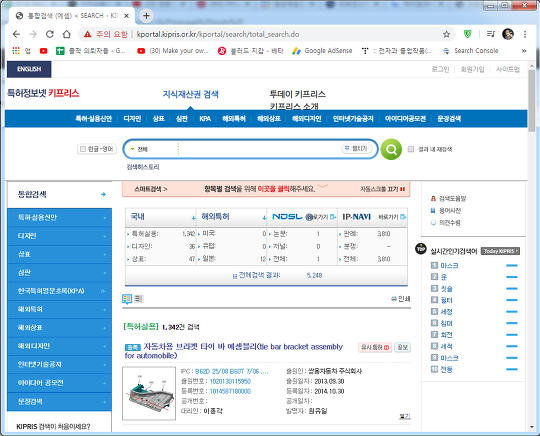Select popular keyword 필터
This screenshot has height=436, width=540.
[x=446, y=300]
